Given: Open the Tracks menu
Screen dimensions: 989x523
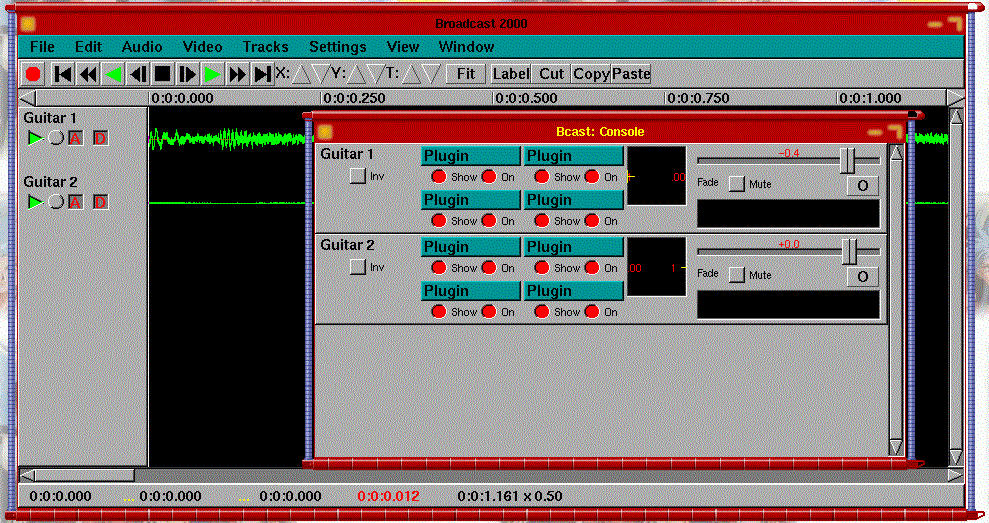Looking at the screenshot, I should click(265, 47).
